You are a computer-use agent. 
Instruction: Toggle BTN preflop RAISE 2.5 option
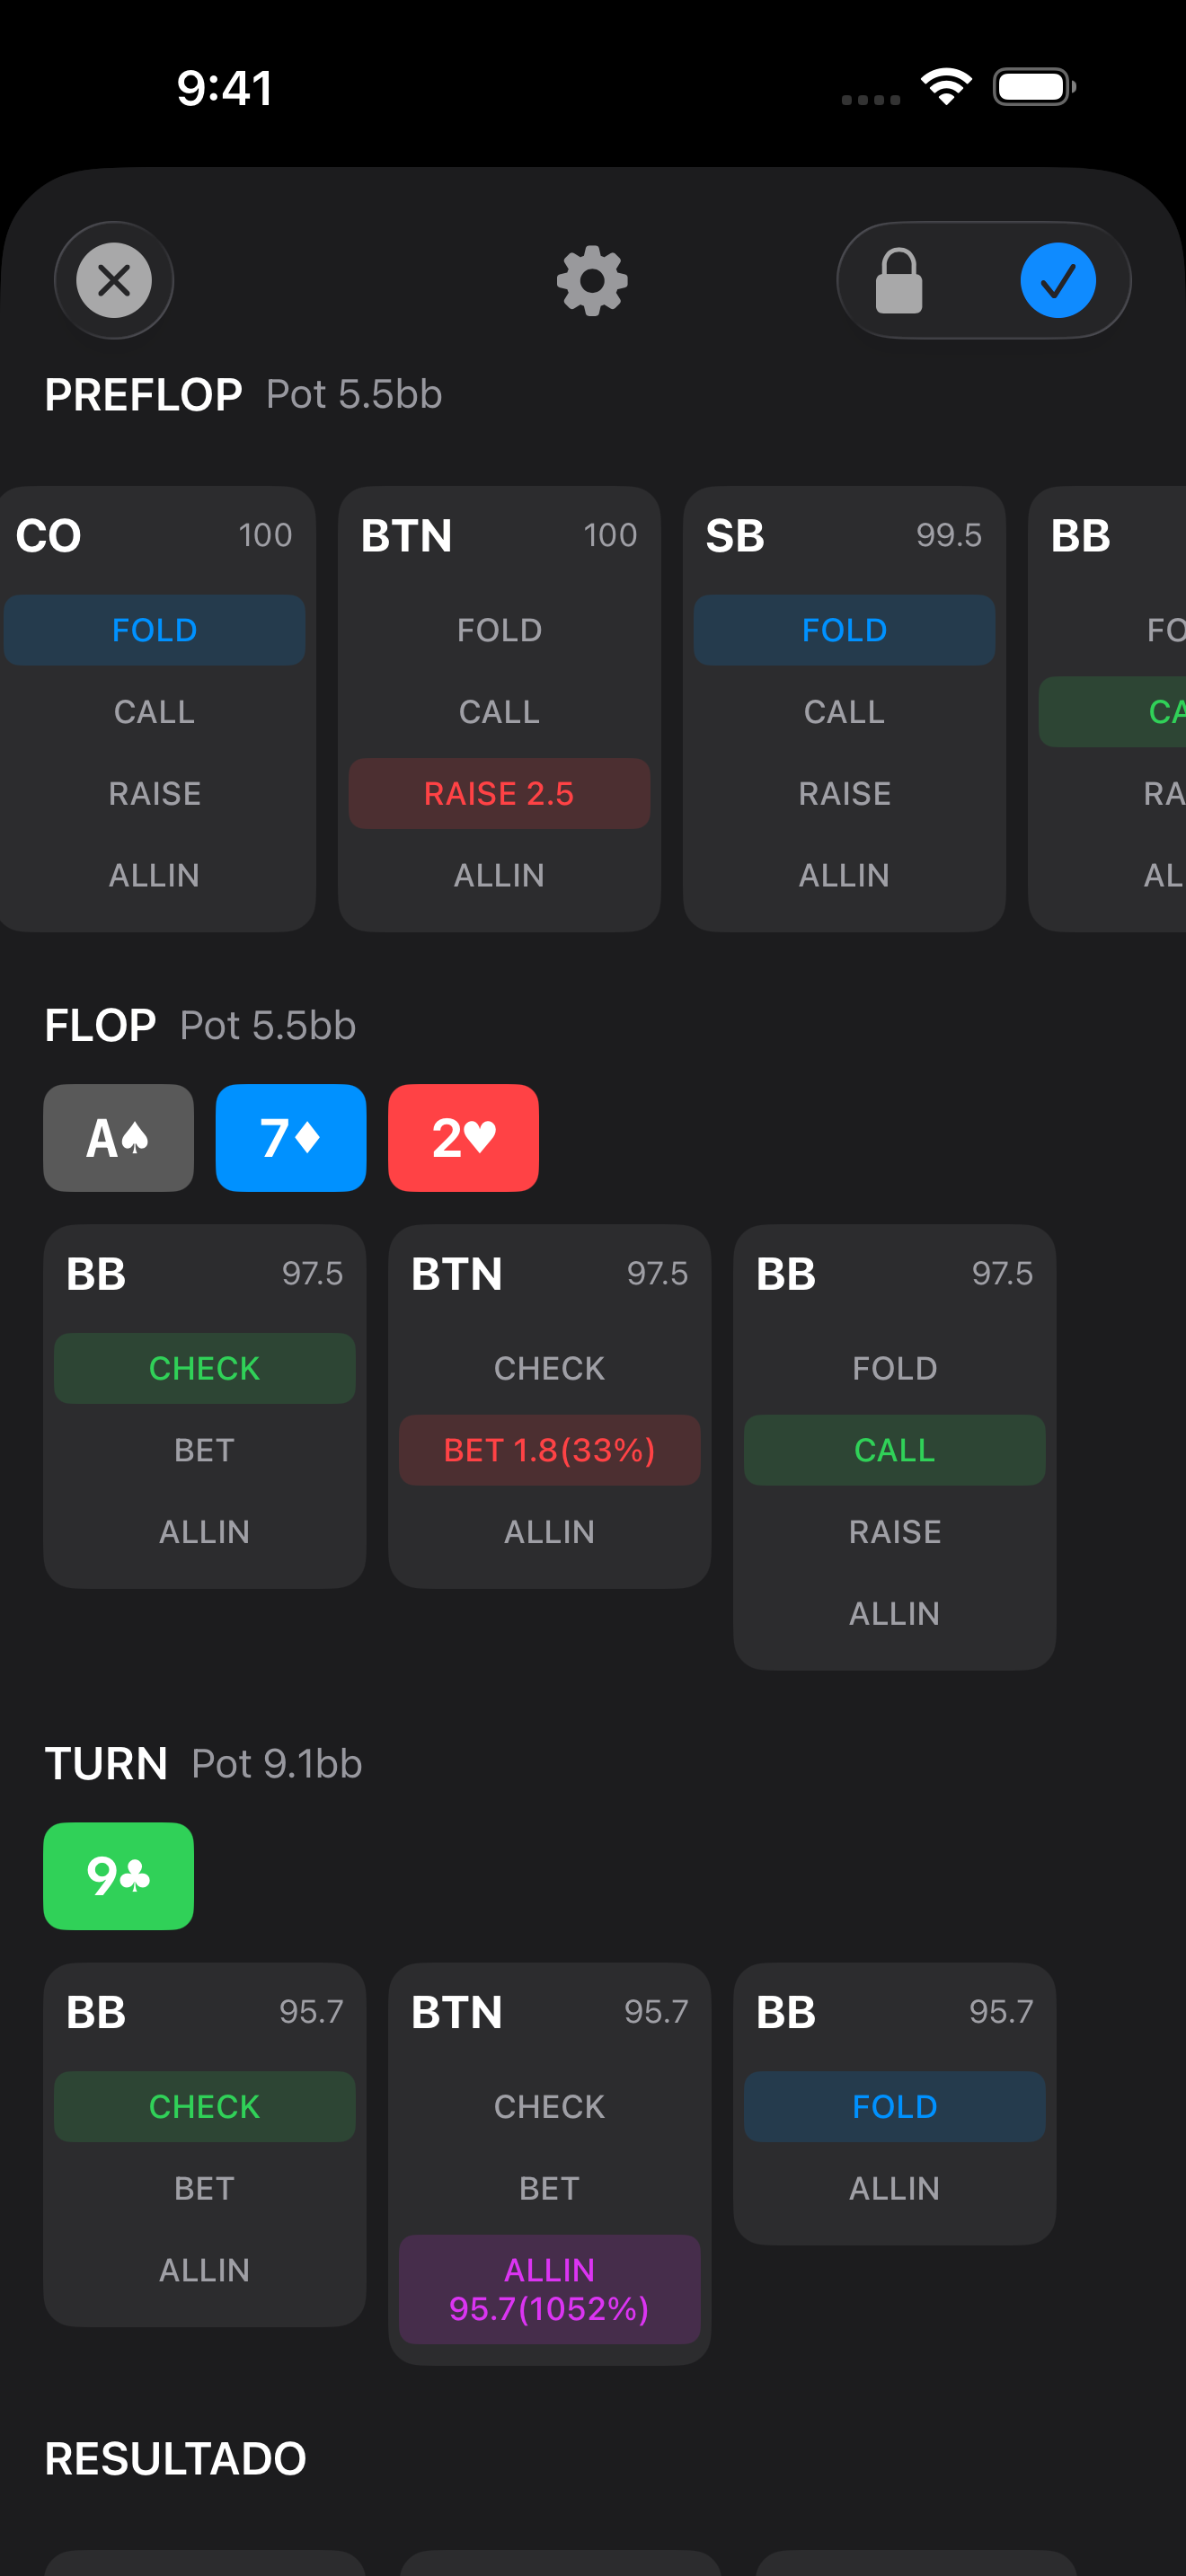coord(499,793)
